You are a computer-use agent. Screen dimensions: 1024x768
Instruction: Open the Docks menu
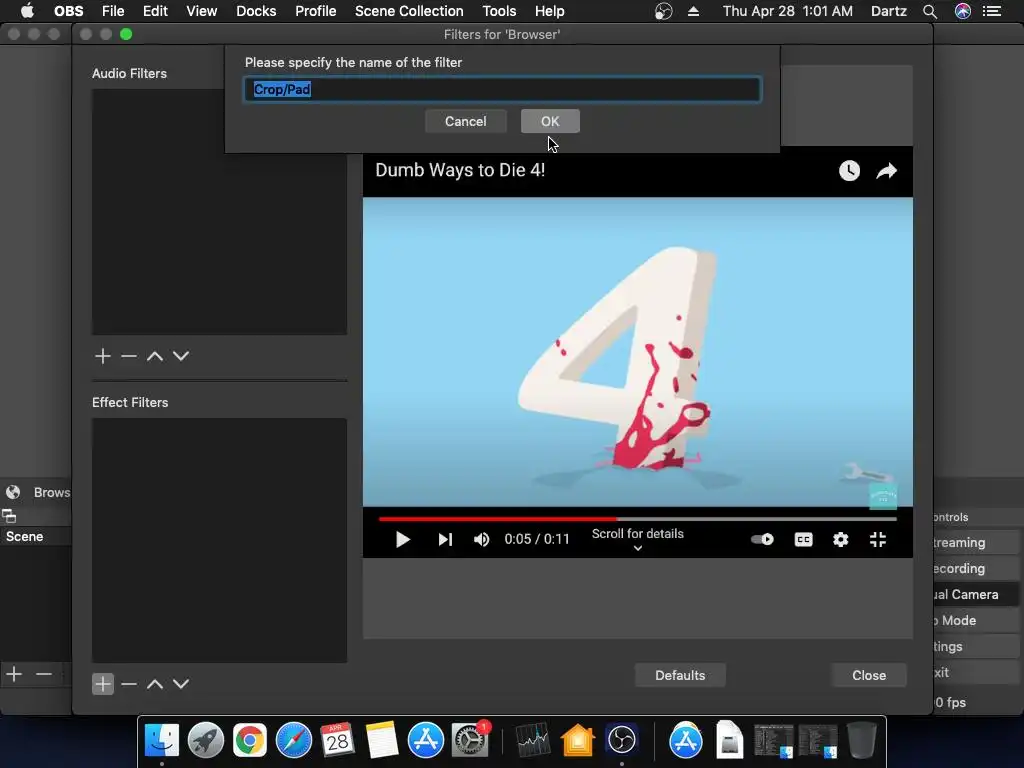256,11
